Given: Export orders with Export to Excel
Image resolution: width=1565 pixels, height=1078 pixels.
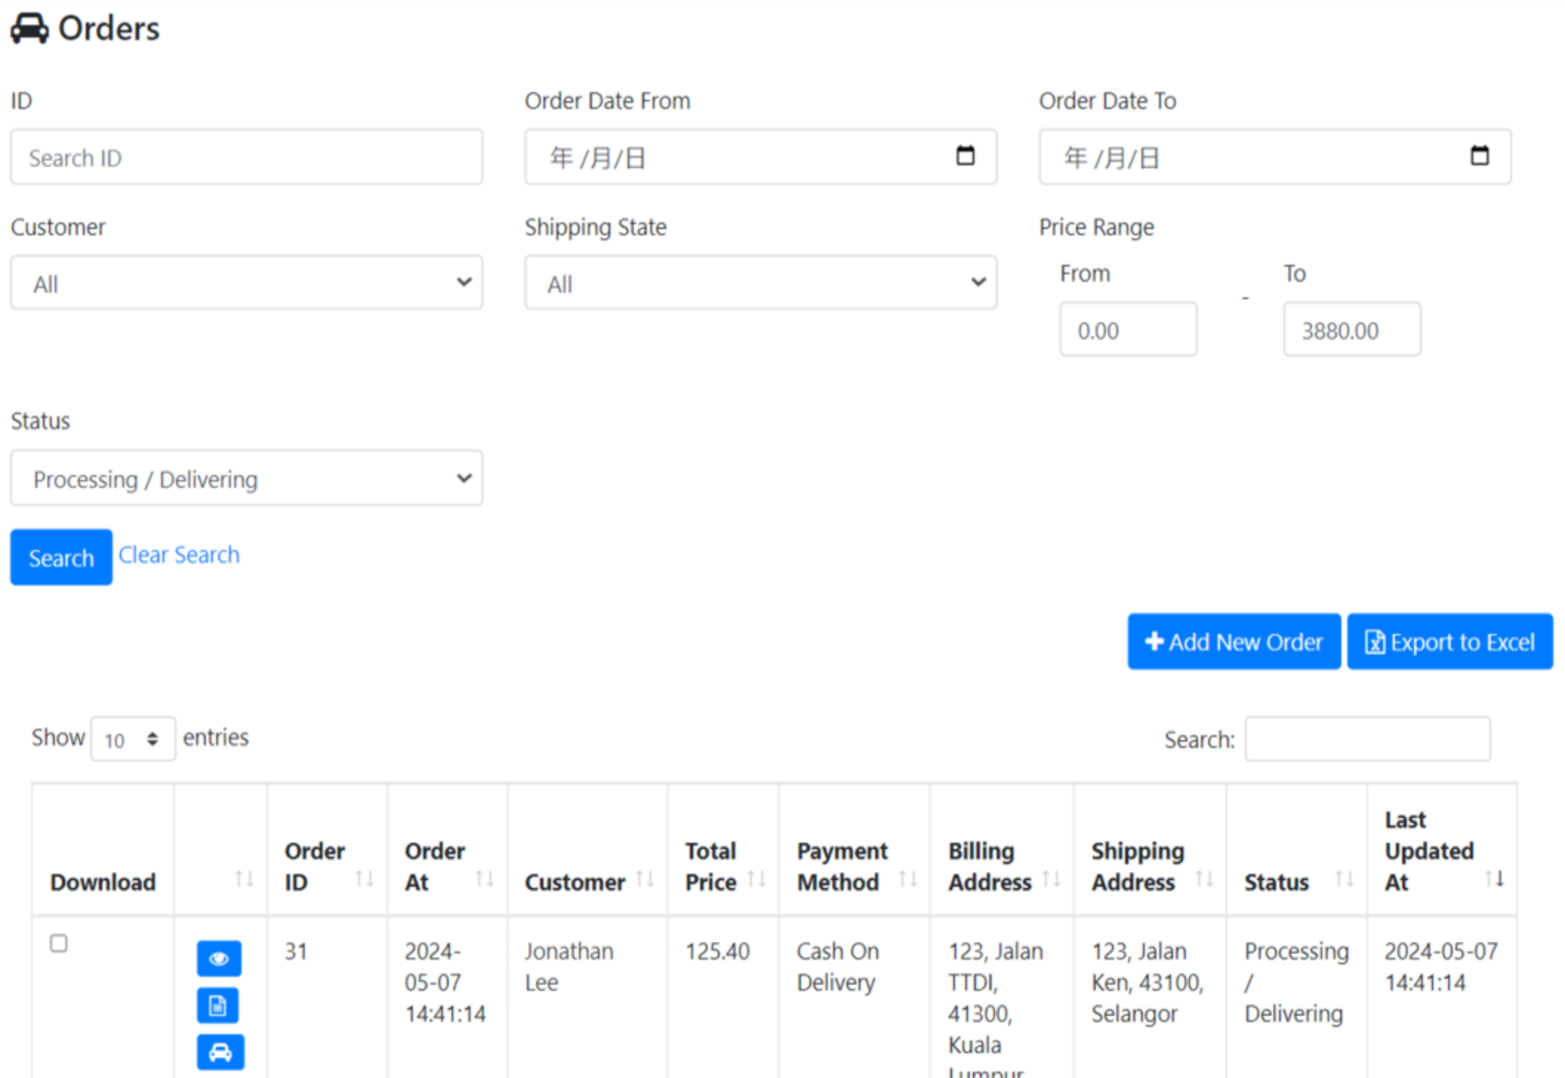Looking at the screenshot, I should coord(1449,642).
